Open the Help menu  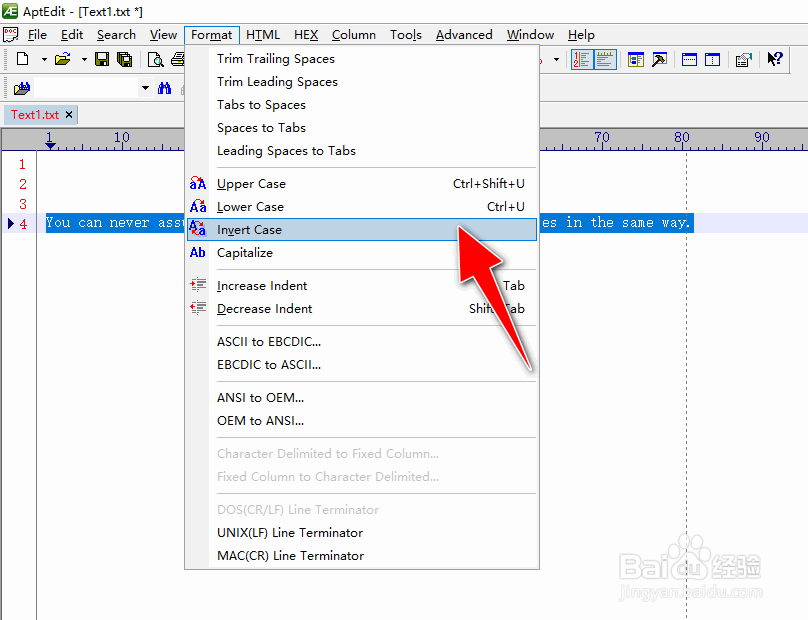tap(581, 35)
